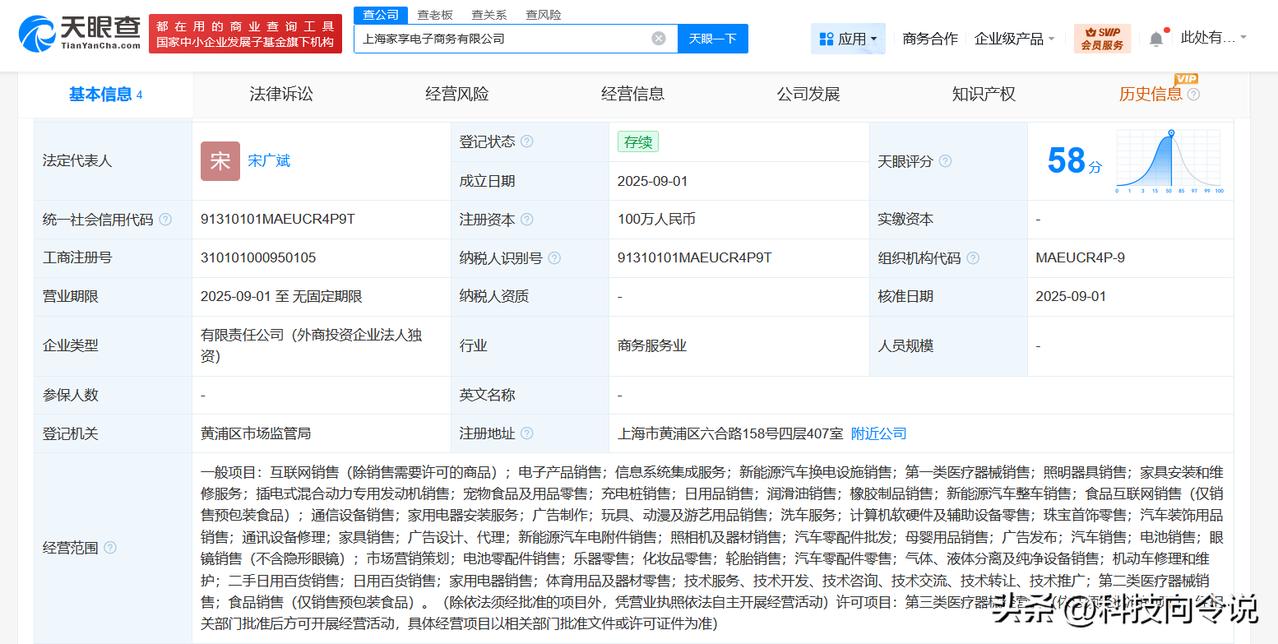The image size is (1278, 644).
Task: Expand the 企业级产品 menu
Action: [1016, 39]
